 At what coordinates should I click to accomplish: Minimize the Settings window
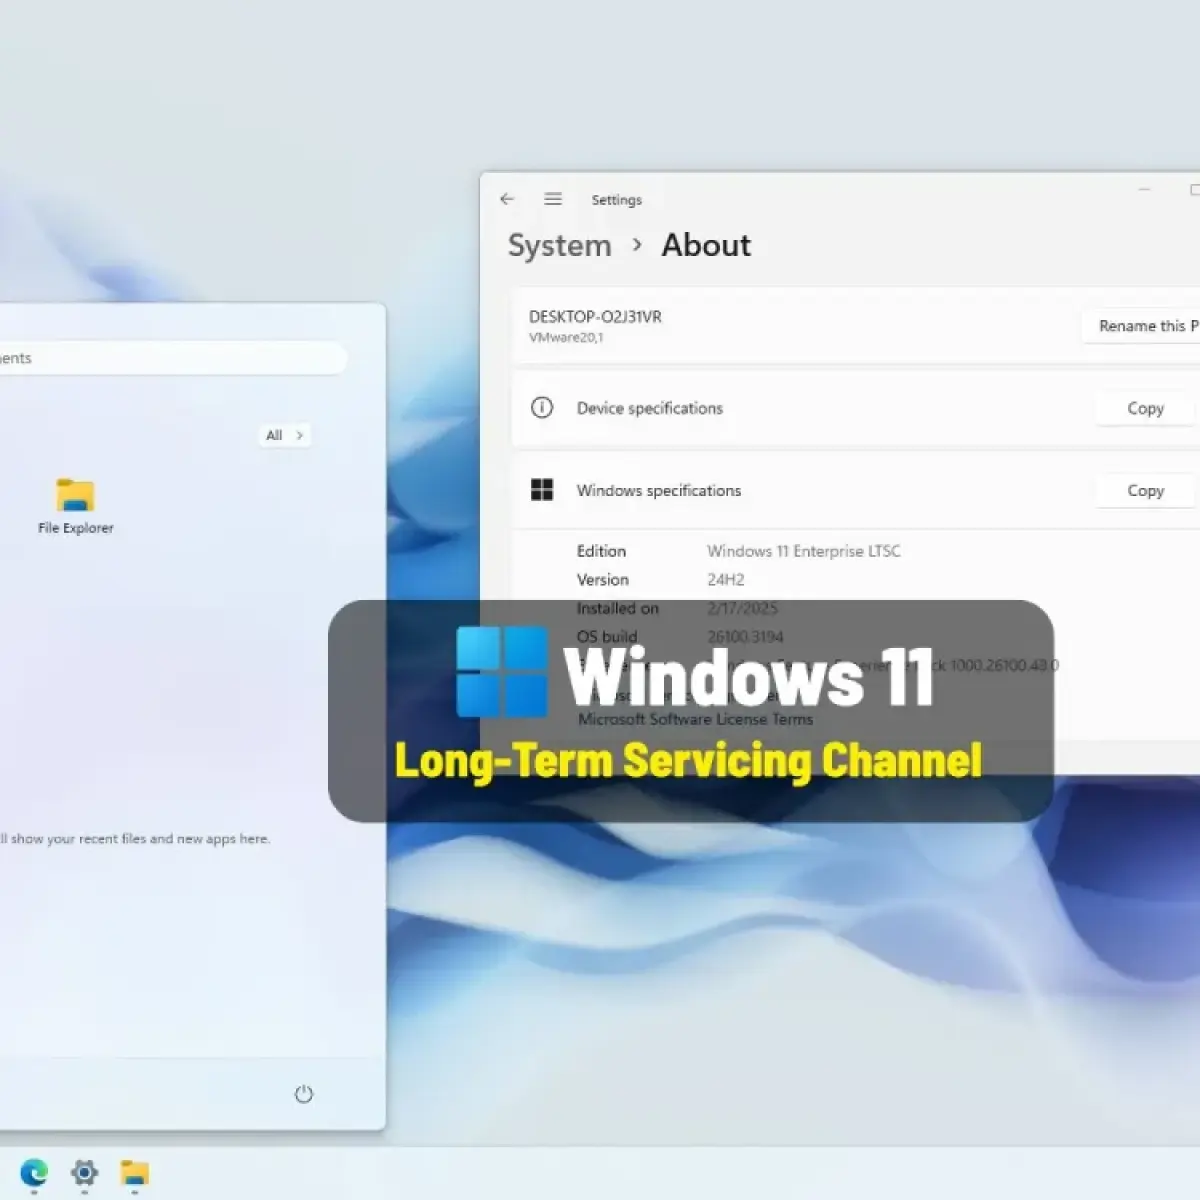click(1144, 189)
